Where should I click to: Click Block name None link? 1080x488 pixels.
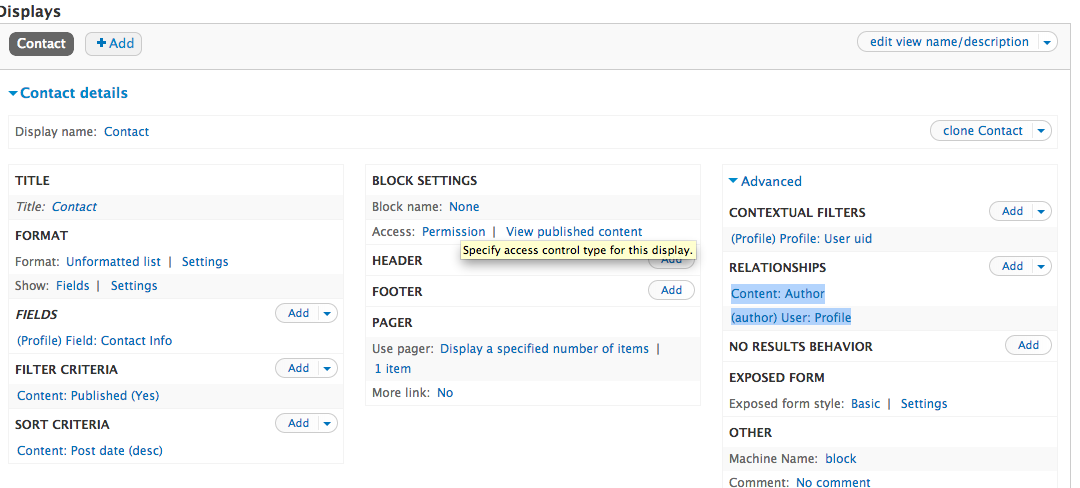click(464, 206)
